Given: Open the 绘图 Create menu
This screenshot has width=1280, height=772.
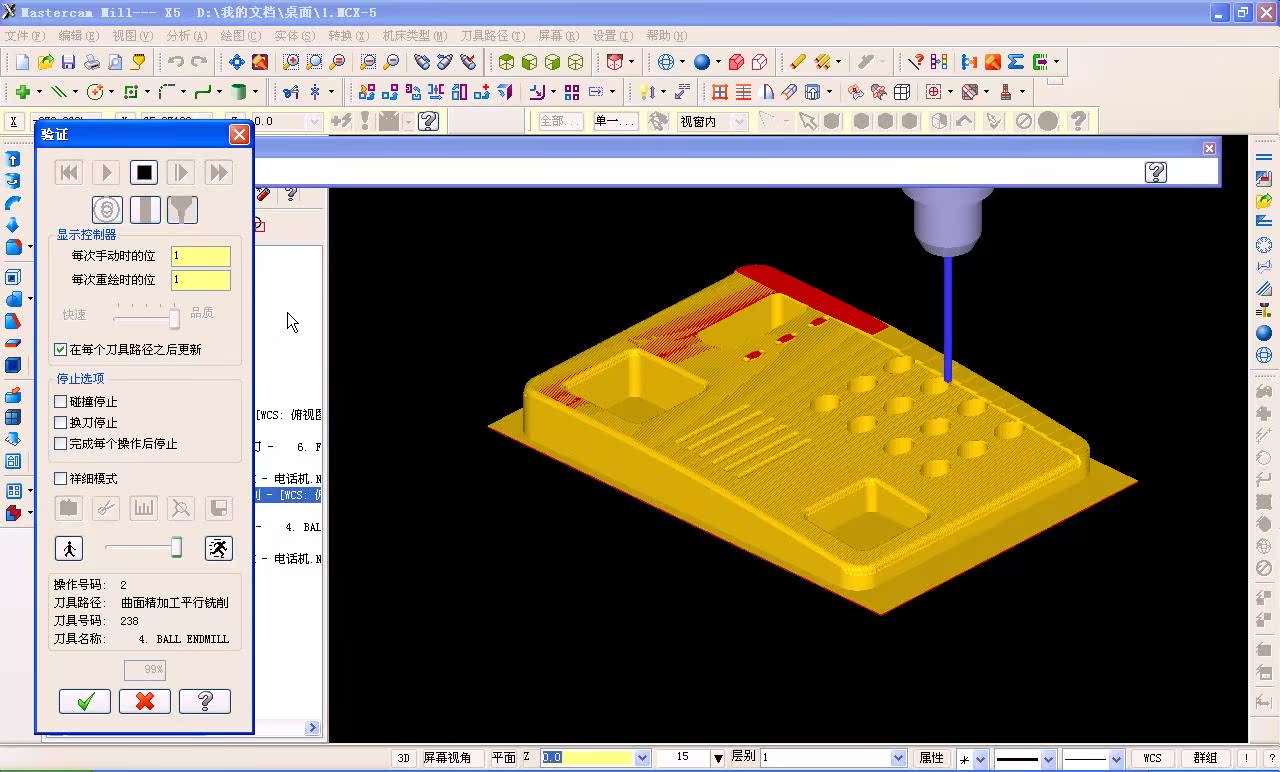Looking at the screenshot, I should pyautogui.click(x=240, y=36).
